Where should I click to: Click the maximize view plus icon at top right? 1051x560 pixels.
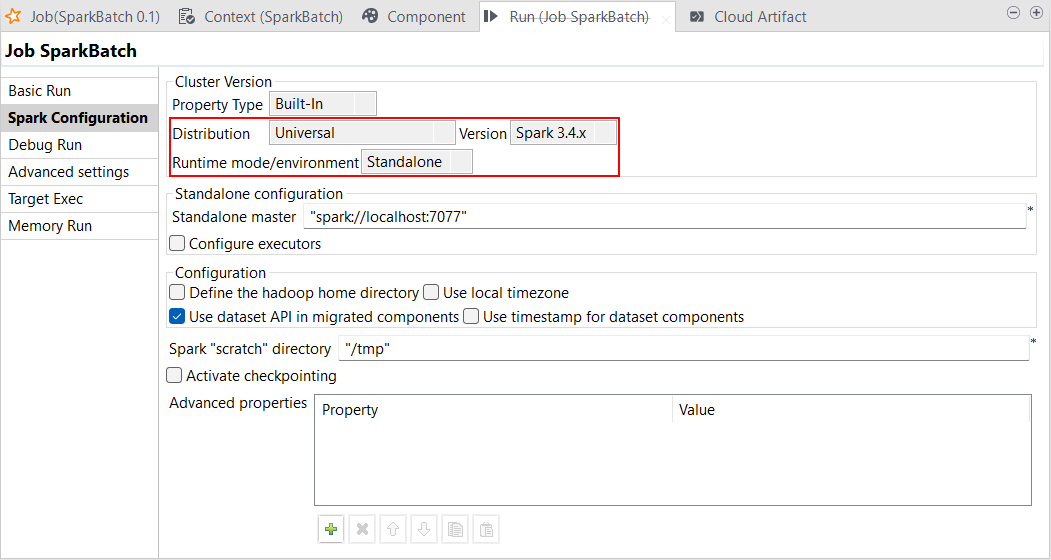[x=1036, y=13]
